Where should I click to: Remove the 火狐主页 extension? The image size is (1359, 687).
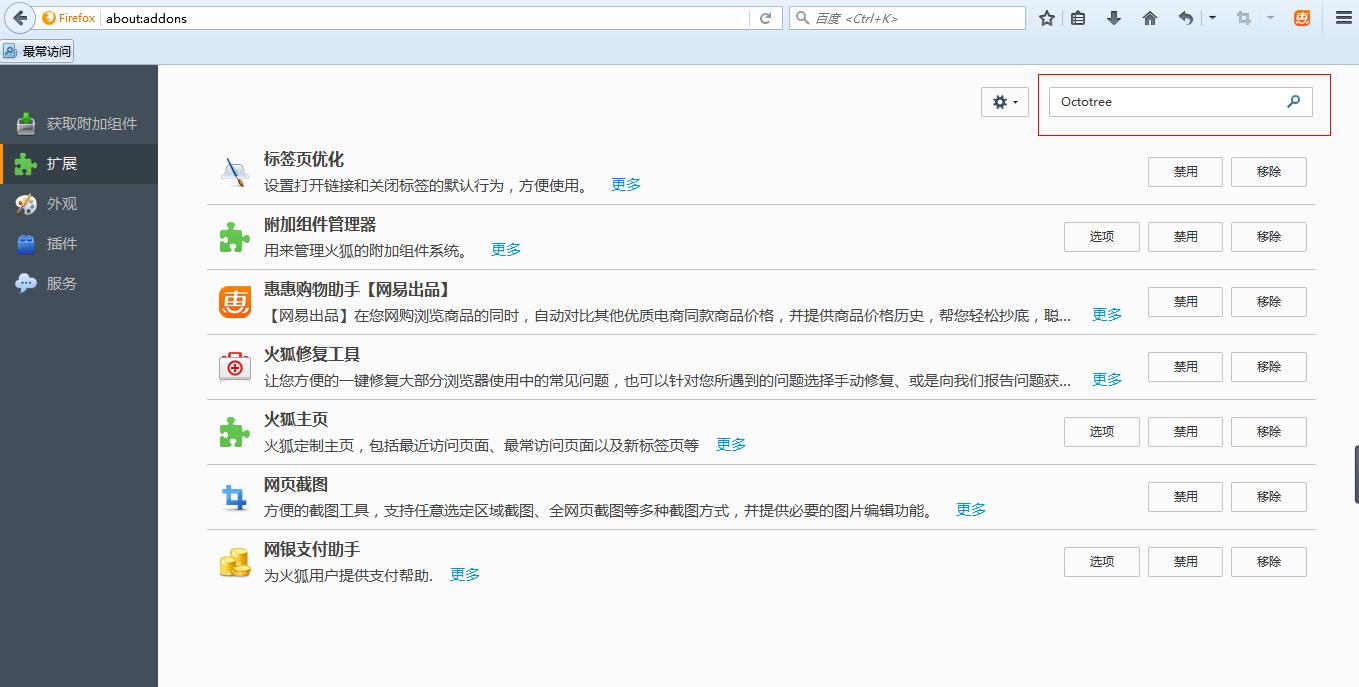(x=1269, y=432)
